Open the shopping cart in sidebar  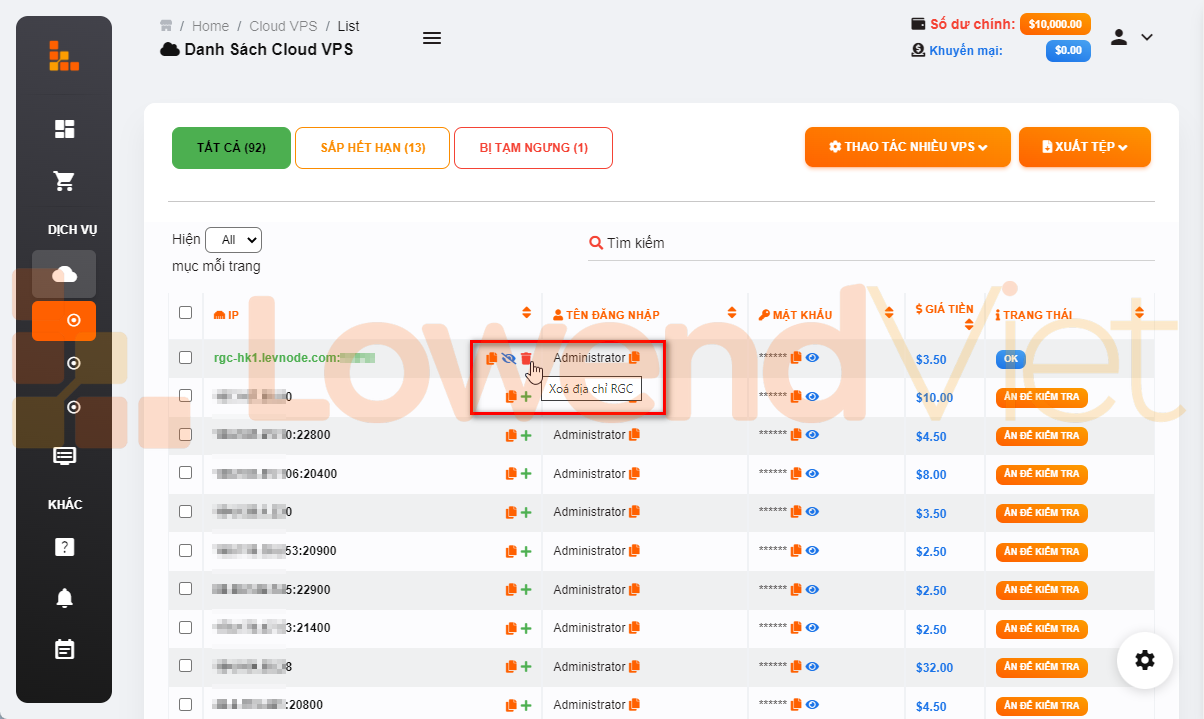click(64, 181)
